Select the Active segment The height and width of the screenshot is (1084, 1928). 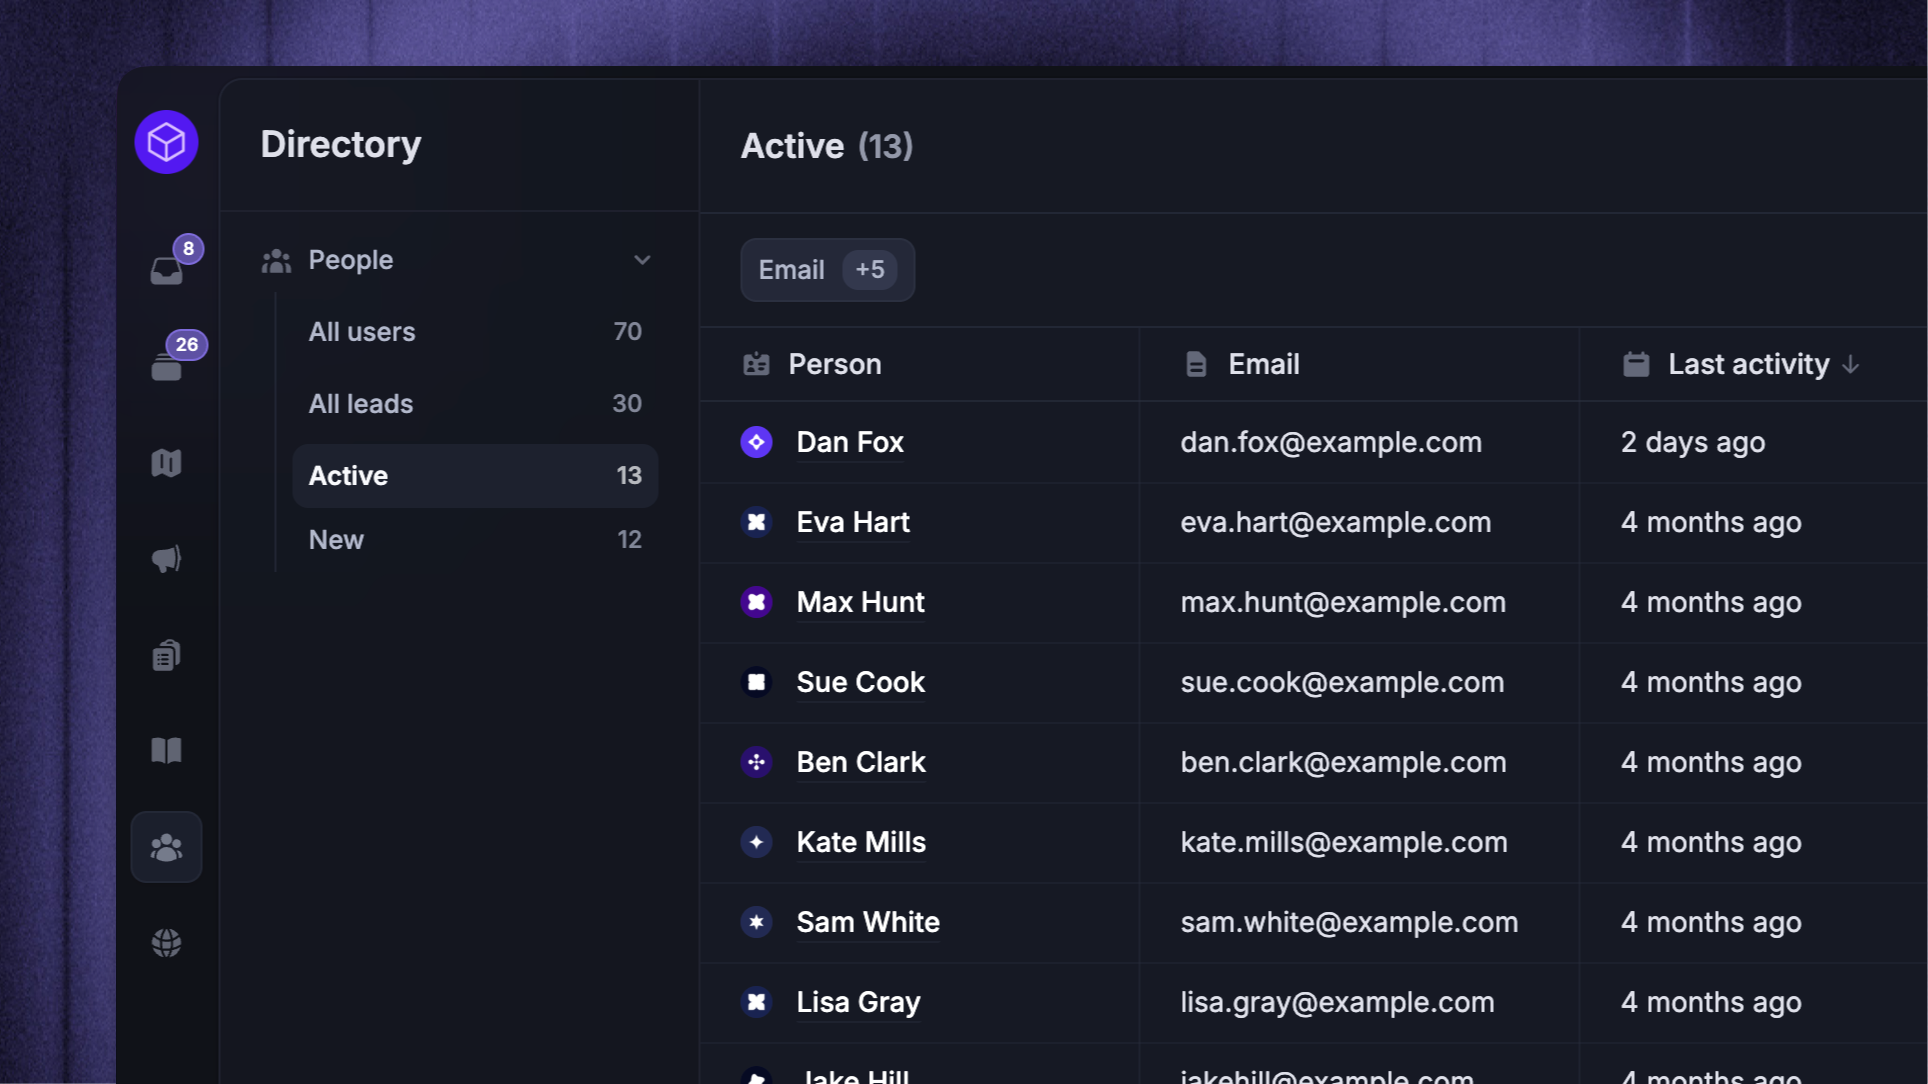pos(475,476)
